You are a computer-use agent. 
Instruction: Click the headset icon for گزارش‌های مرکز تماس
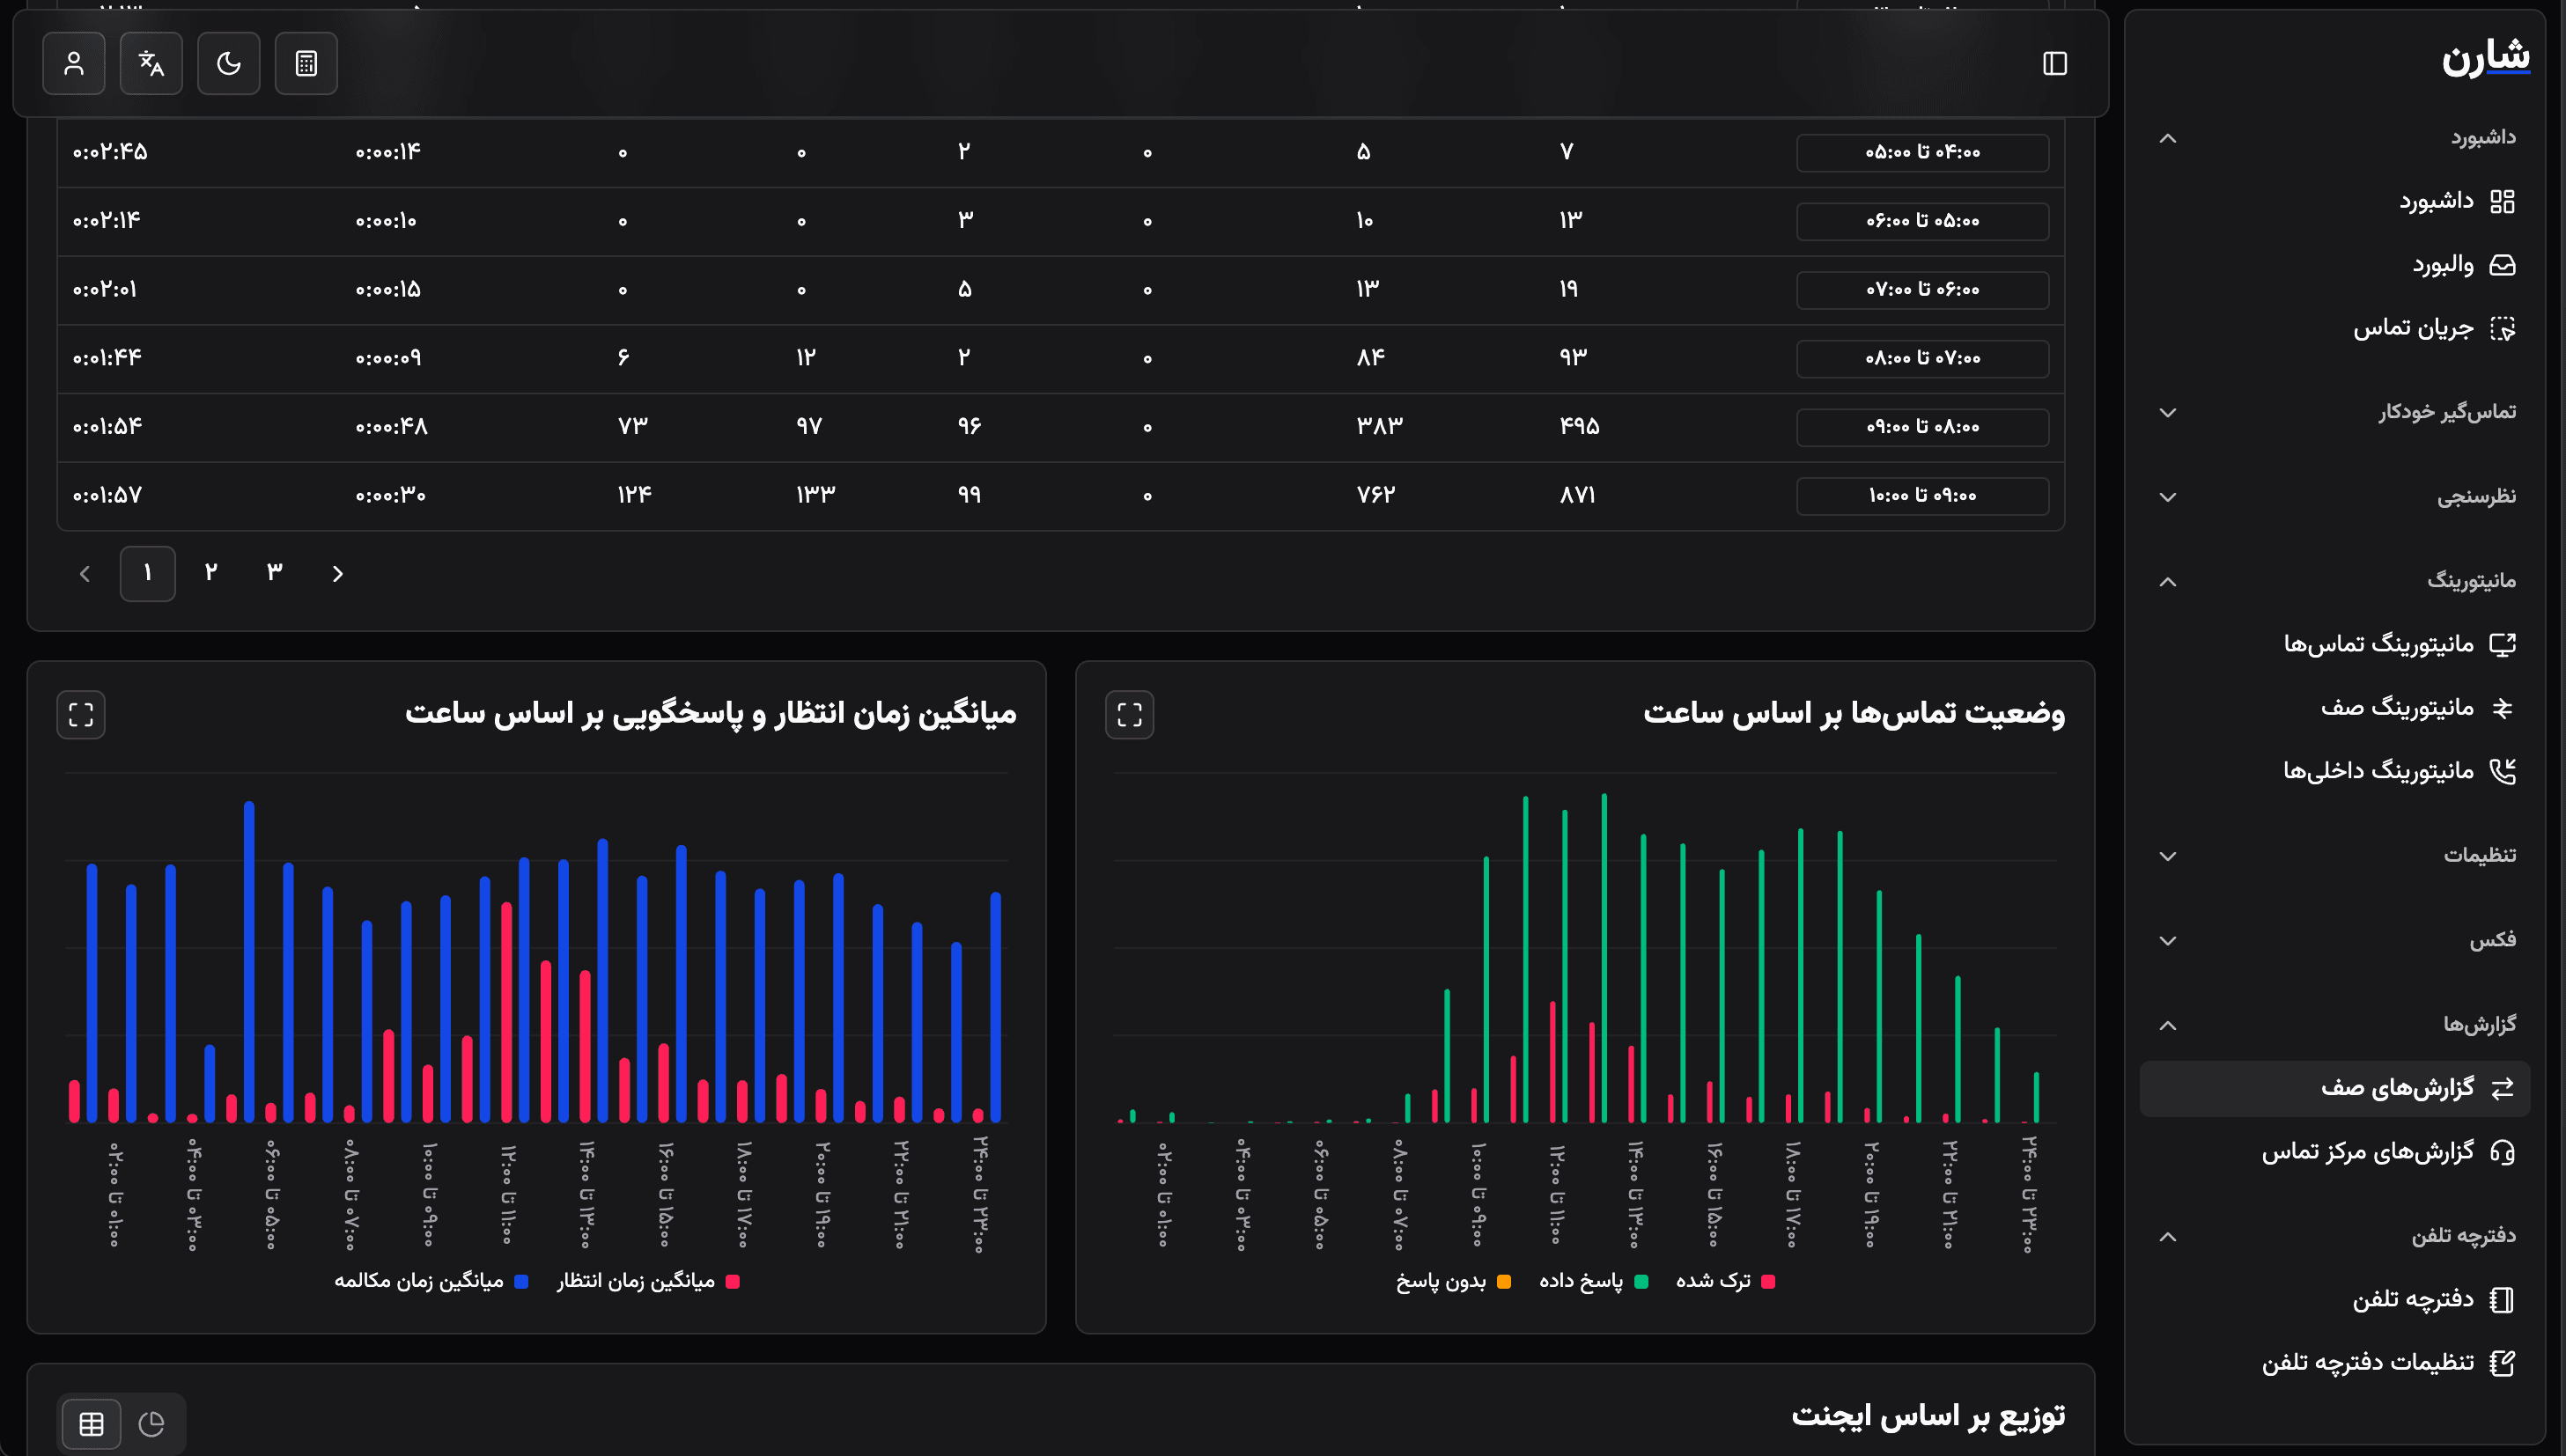click(x=2502, y=1152)
